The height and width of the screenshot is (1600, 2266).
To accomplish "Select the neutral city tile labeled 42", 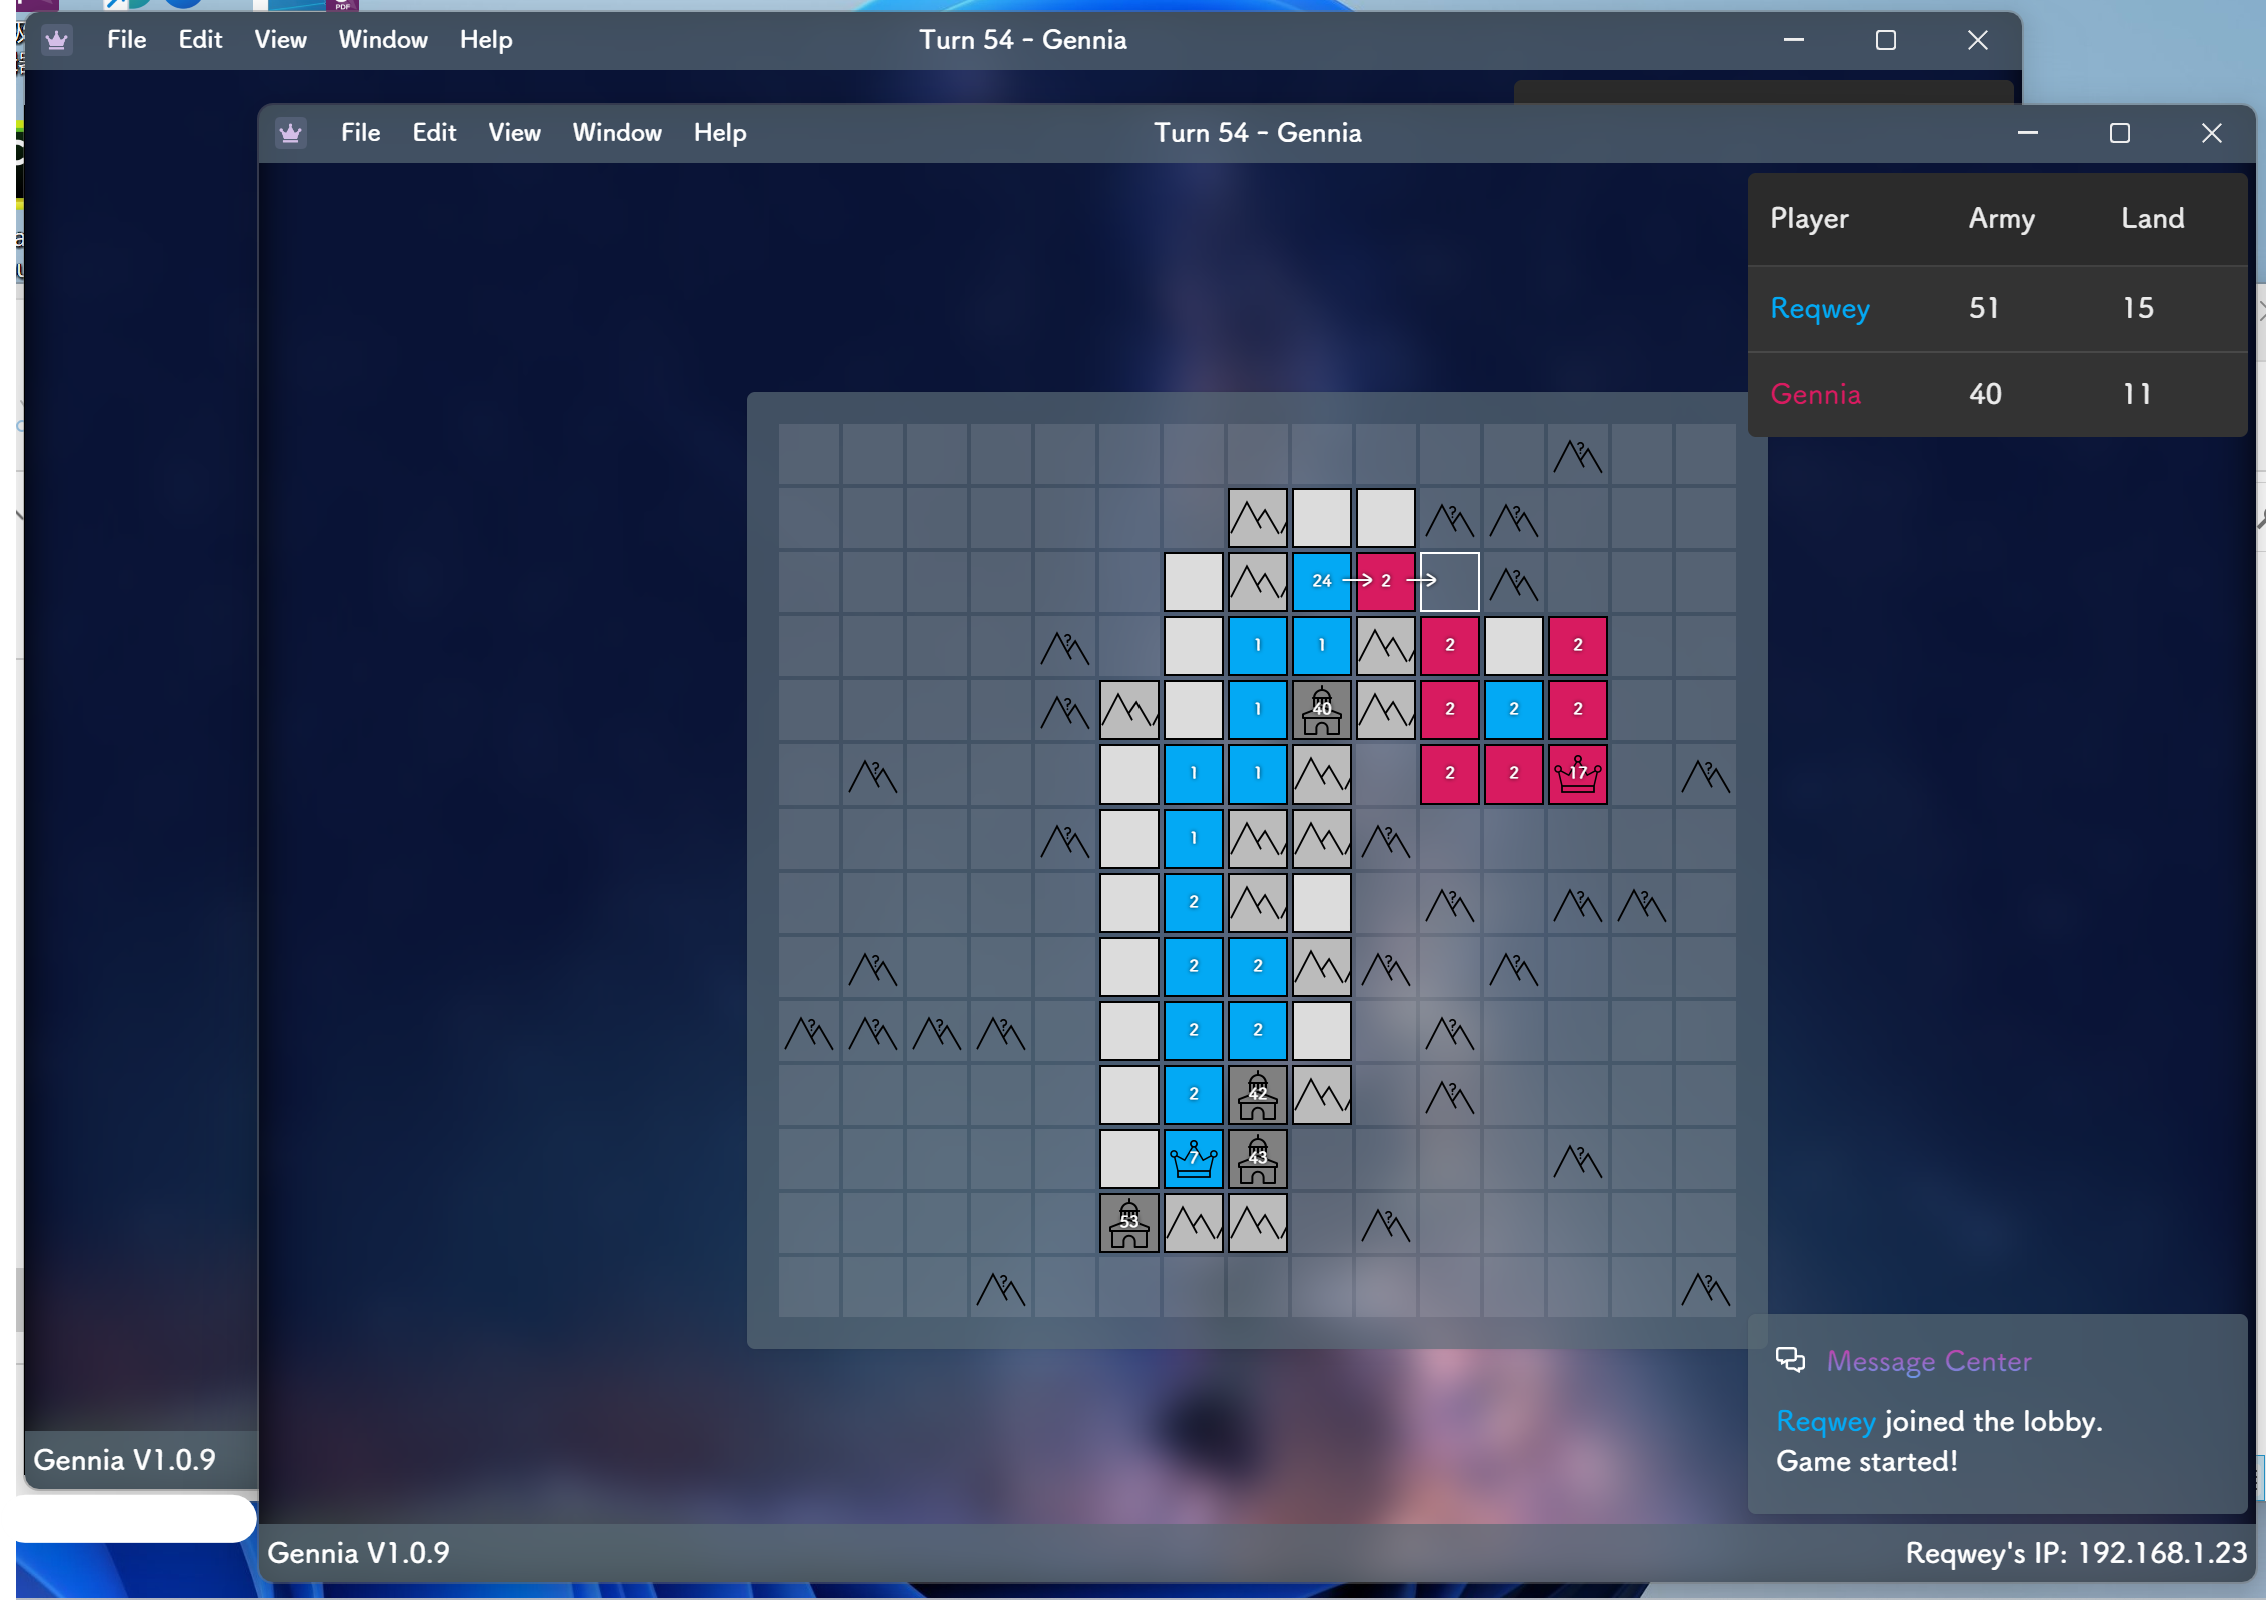I will (1257, 1094).
